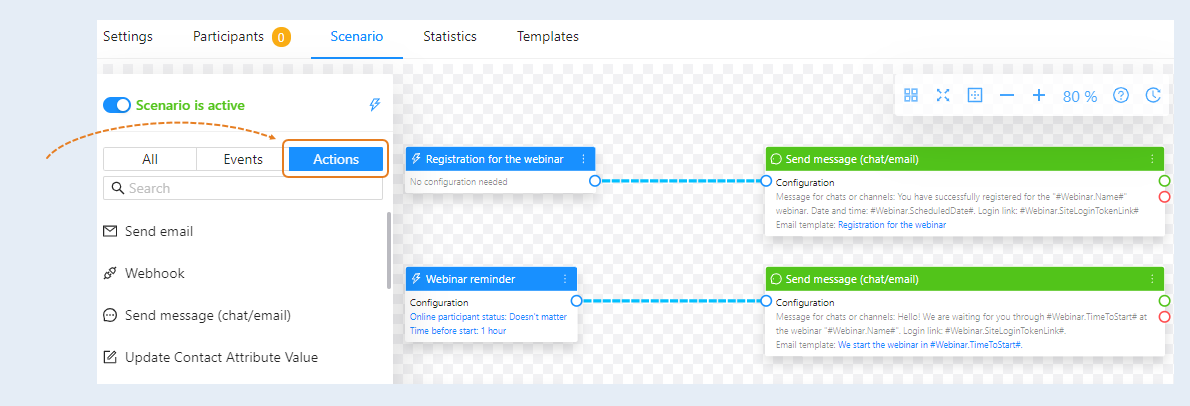Select the Actions filter button
Screen dimensions: 1190x406
[336, 159]
